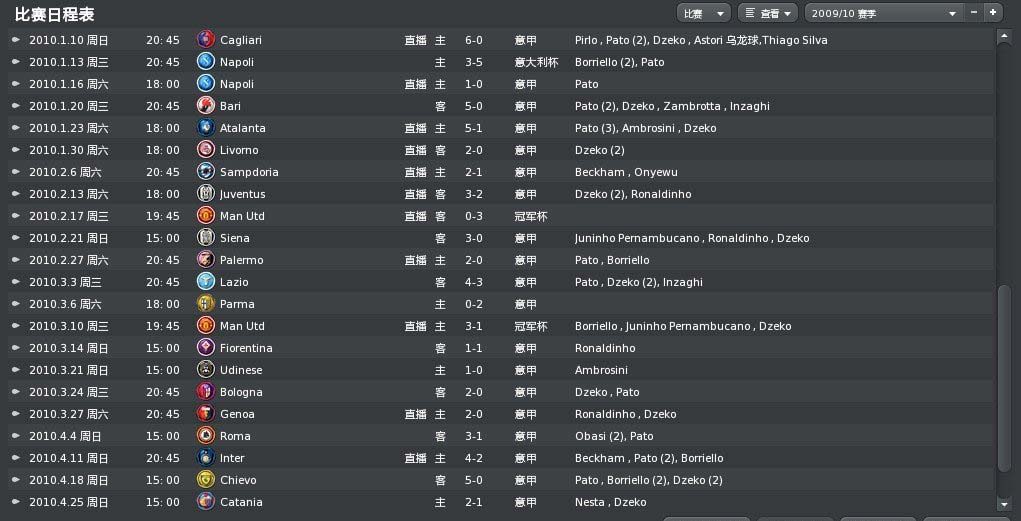
Task: Click the Roma club badge icon
Action: click(x=206, y=436)
